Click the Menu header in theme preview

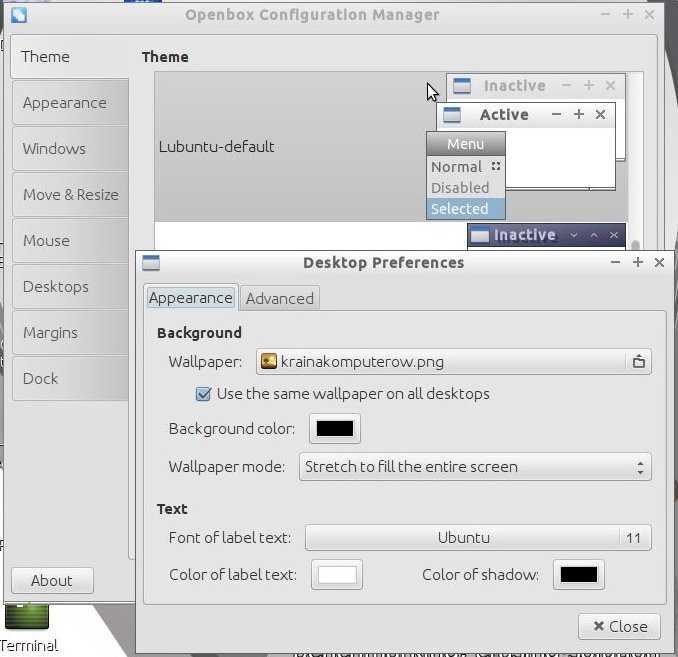[x=466, y=144]
